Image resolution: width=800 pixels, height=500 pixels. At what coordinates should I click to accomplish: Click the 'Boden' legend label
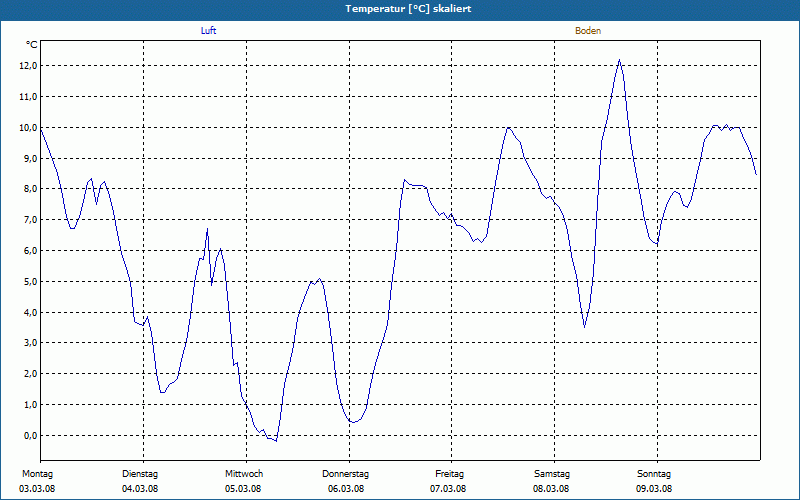[x=588, y=31]
